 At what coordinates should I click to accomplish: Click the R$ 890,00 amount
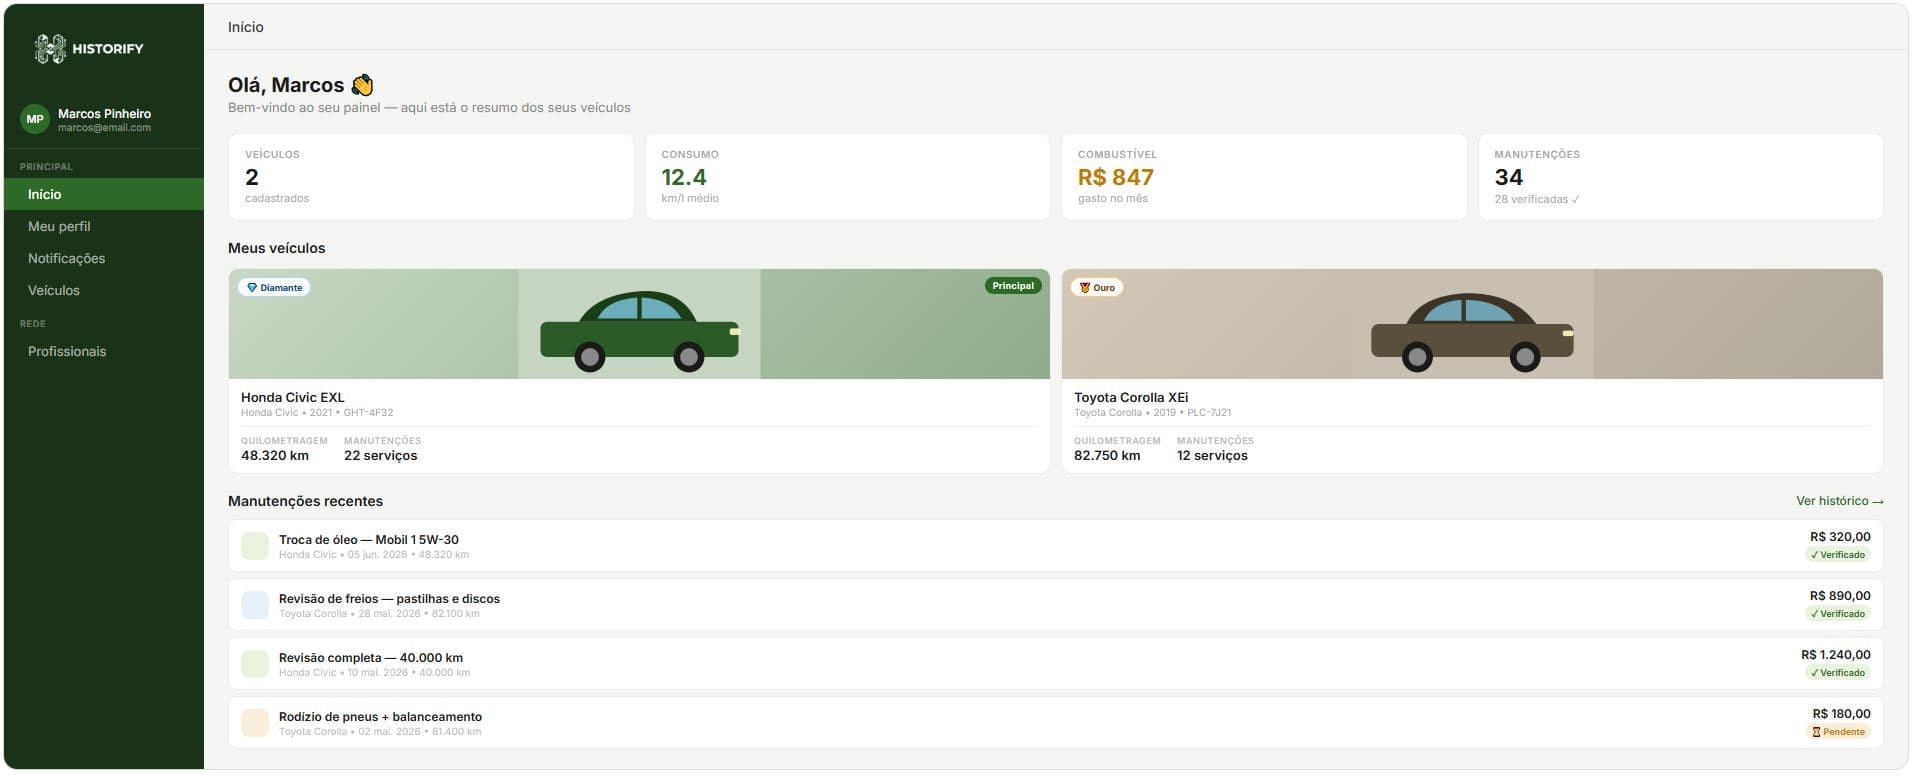click(x=1840, y=596)
